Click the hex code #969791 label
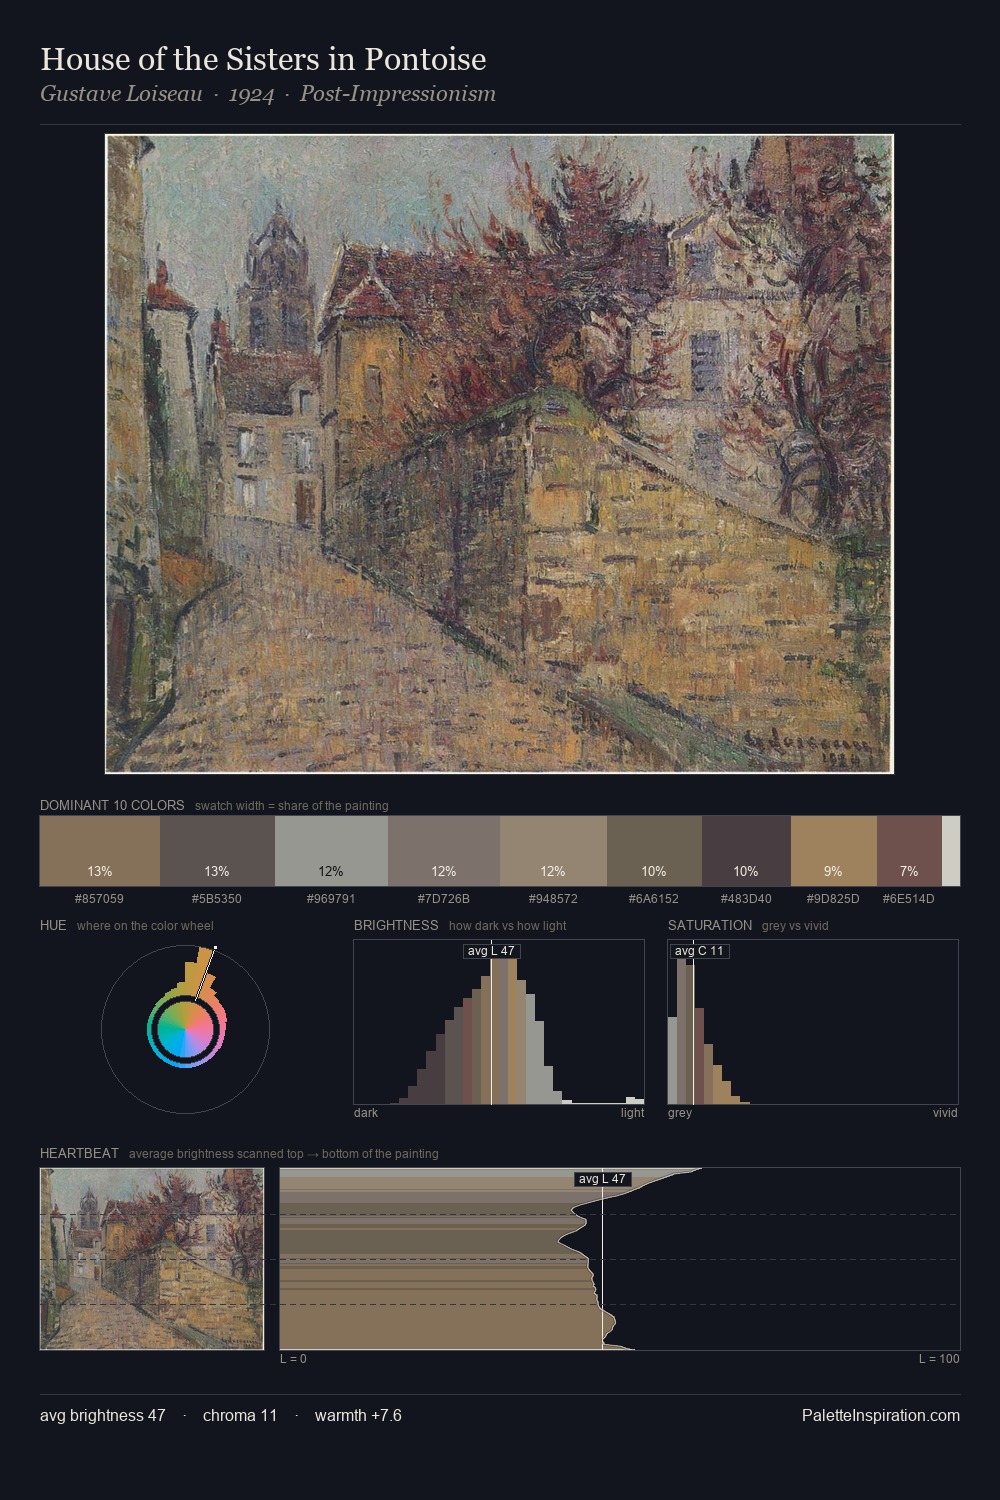 click(x=331, y=899)
